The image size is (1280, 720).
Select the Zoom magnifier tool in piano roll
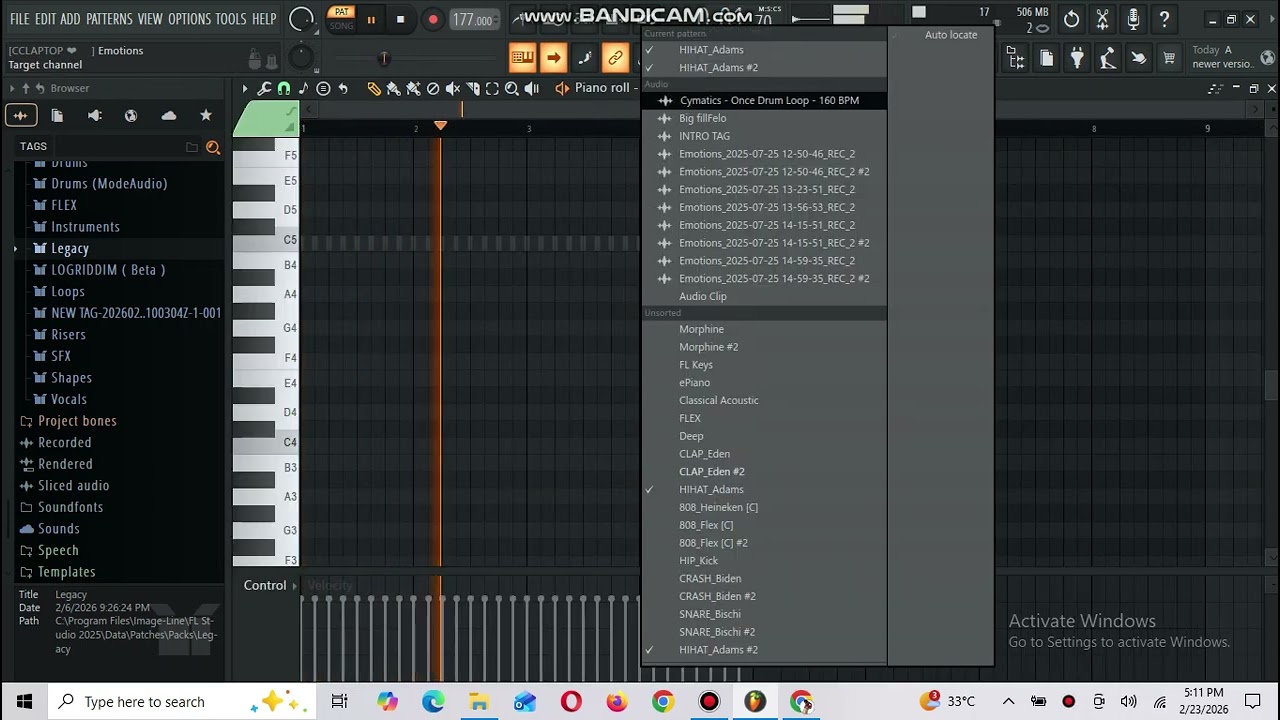[x=512, y=89]
